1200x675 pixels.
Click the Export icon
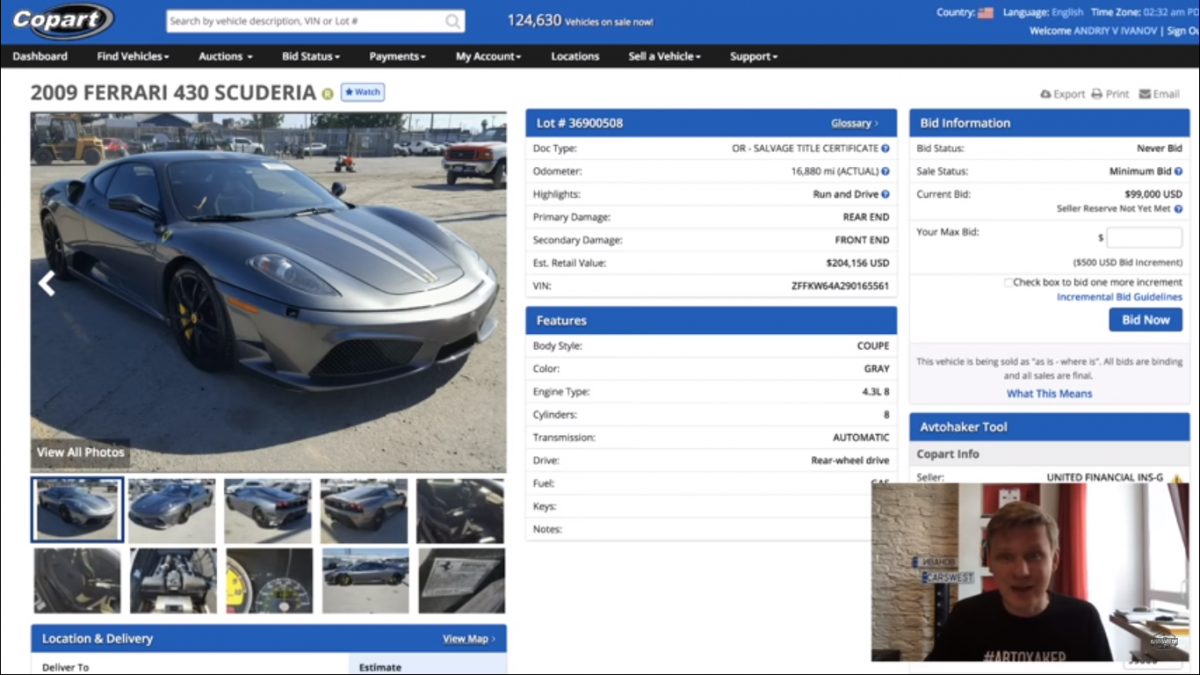coord(1046,94)
